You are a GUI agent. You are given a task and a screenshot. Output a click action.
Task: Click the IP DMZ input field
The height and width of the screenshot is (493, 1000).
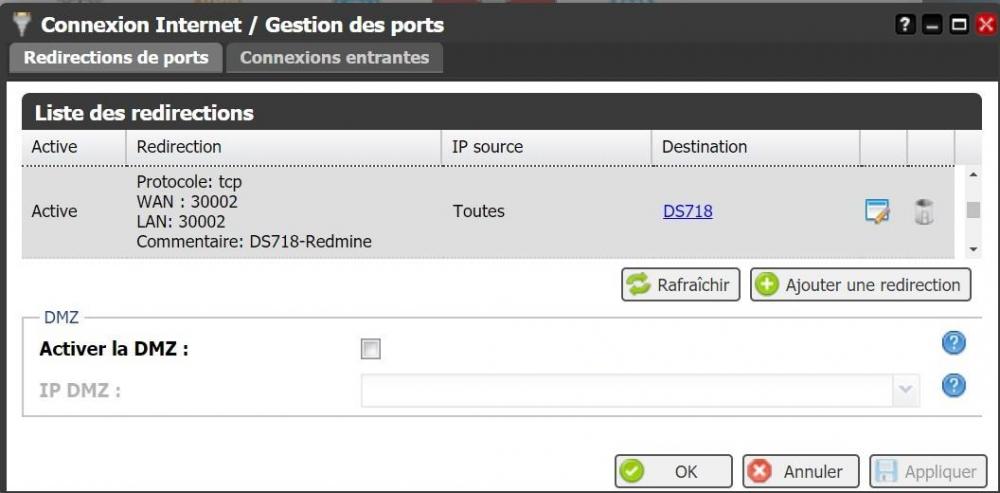(626, 390)
